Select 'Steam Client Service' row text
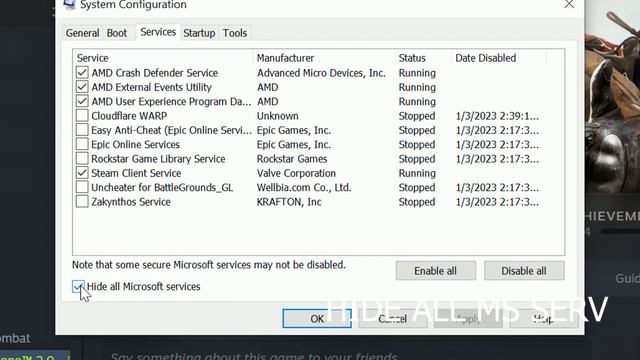 [x=136, y=173]
